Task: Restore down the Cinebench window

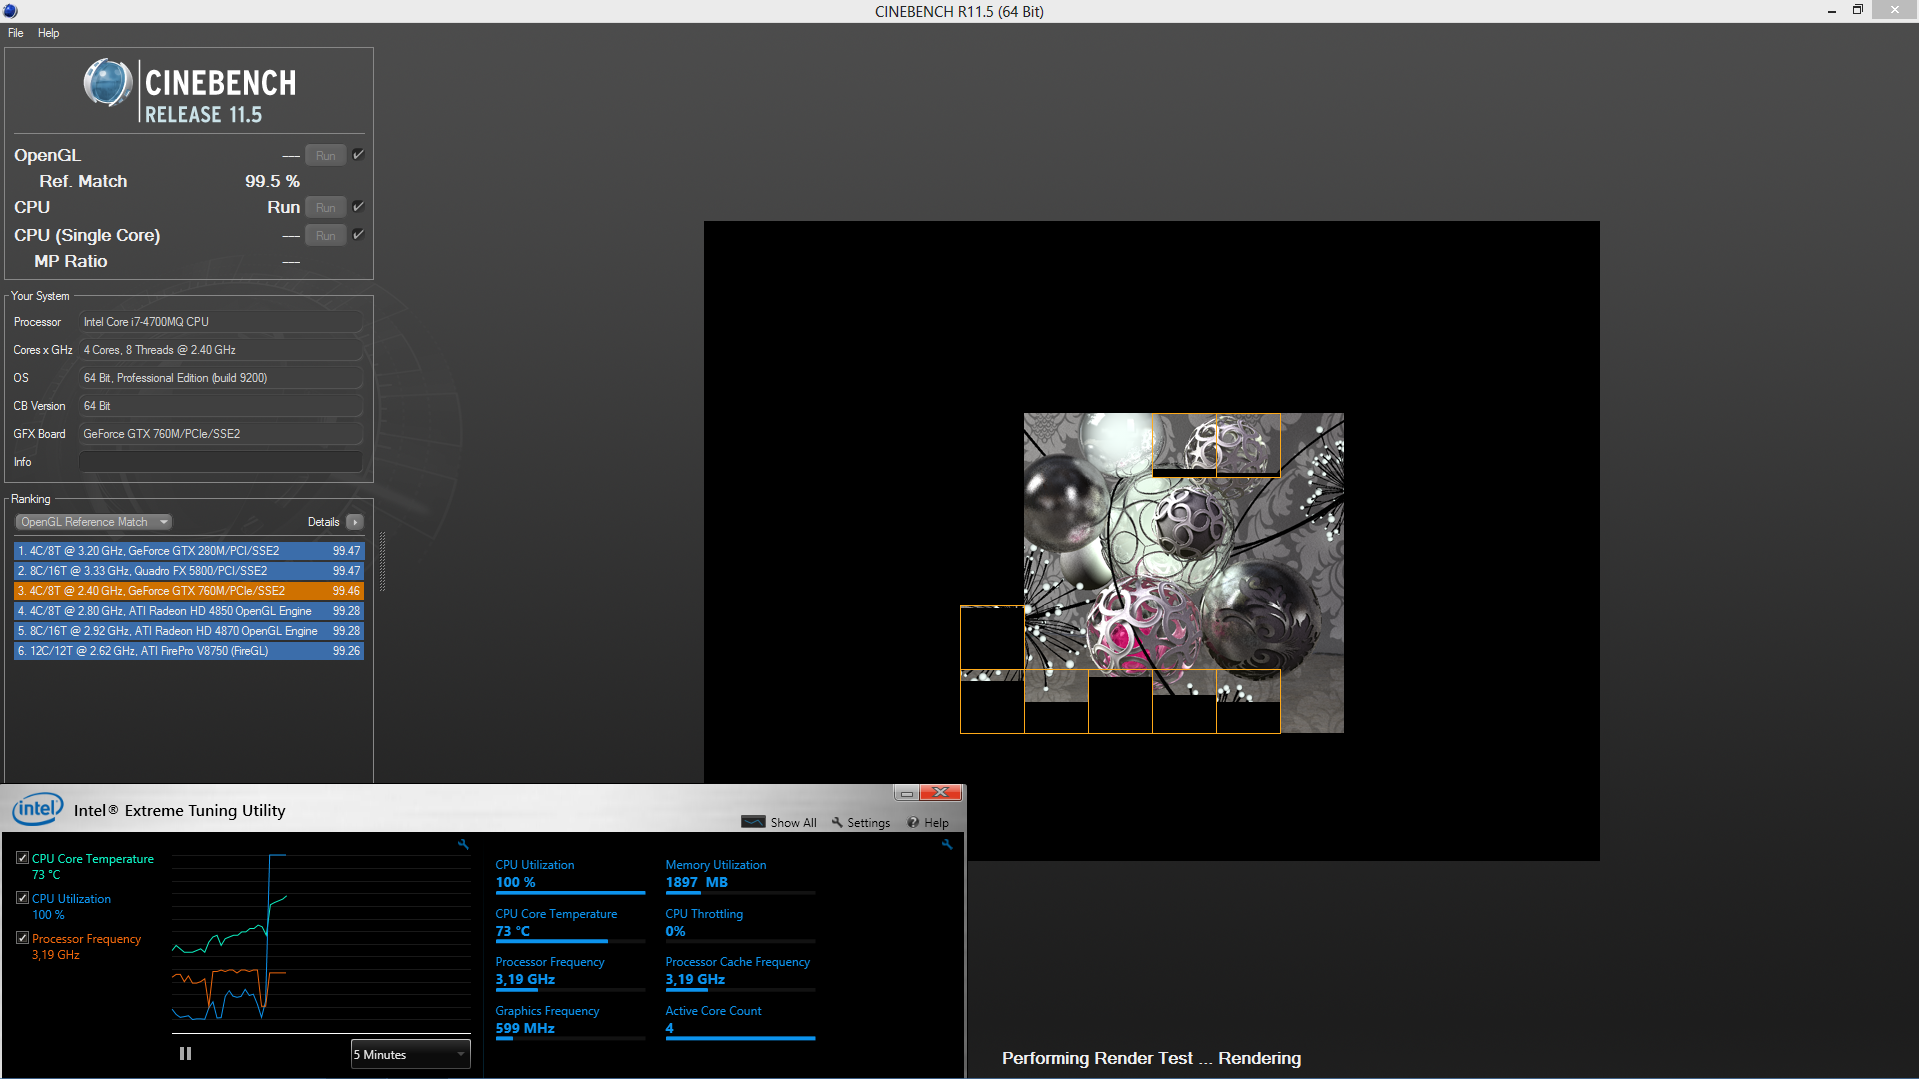Action: (x=1857, y=10)
